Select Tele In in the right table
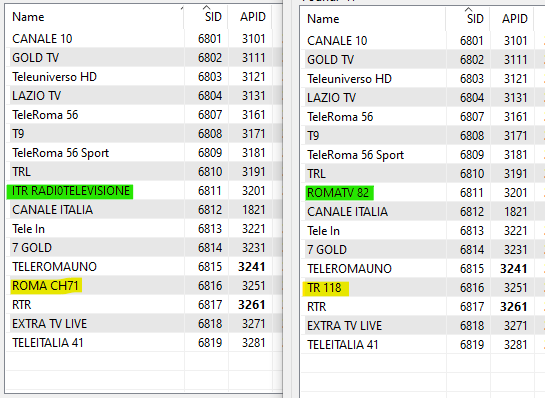Viewport: 545px width, 398px height. tap(323, 231)
